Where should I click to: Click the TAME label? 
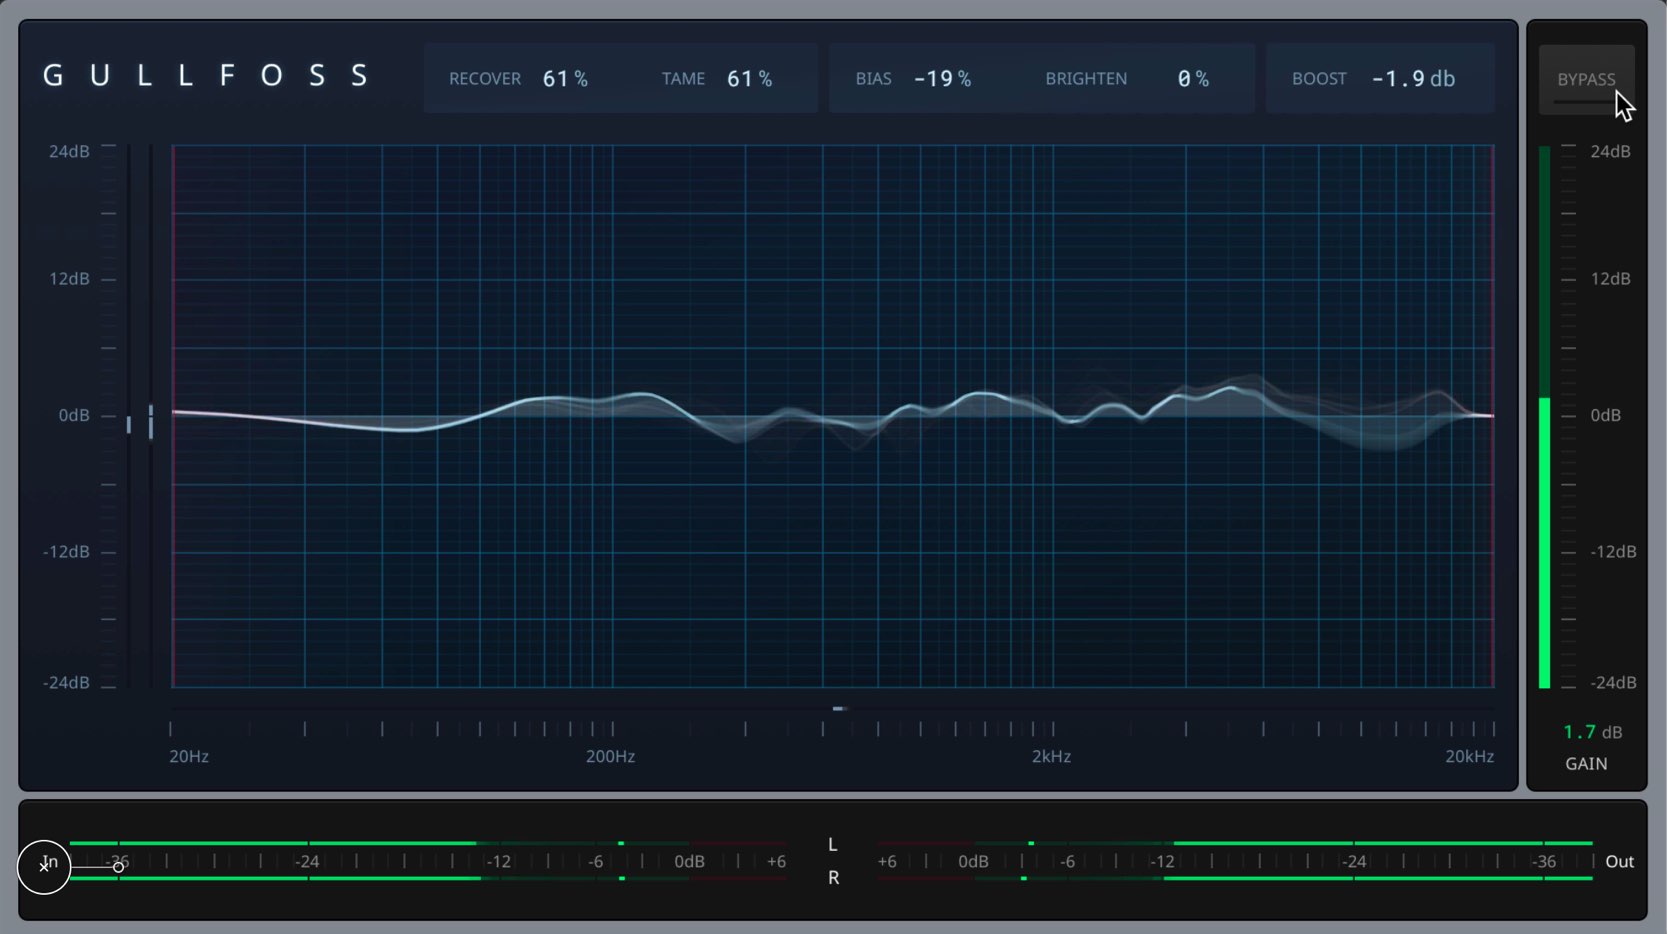[x=683, y=79]
